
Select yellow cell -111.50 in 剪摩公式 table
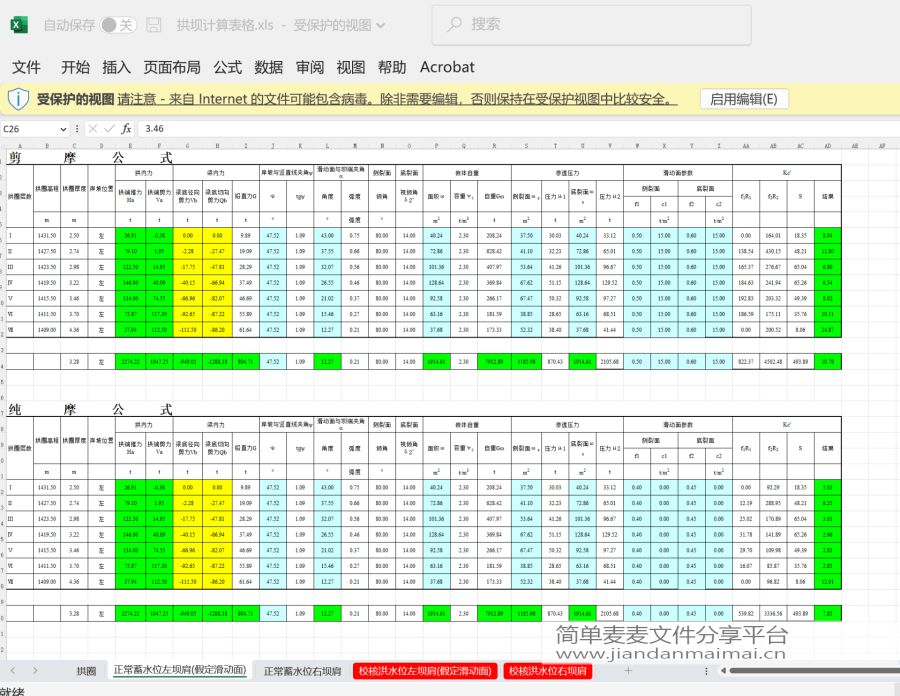click(x=188, y=330)
